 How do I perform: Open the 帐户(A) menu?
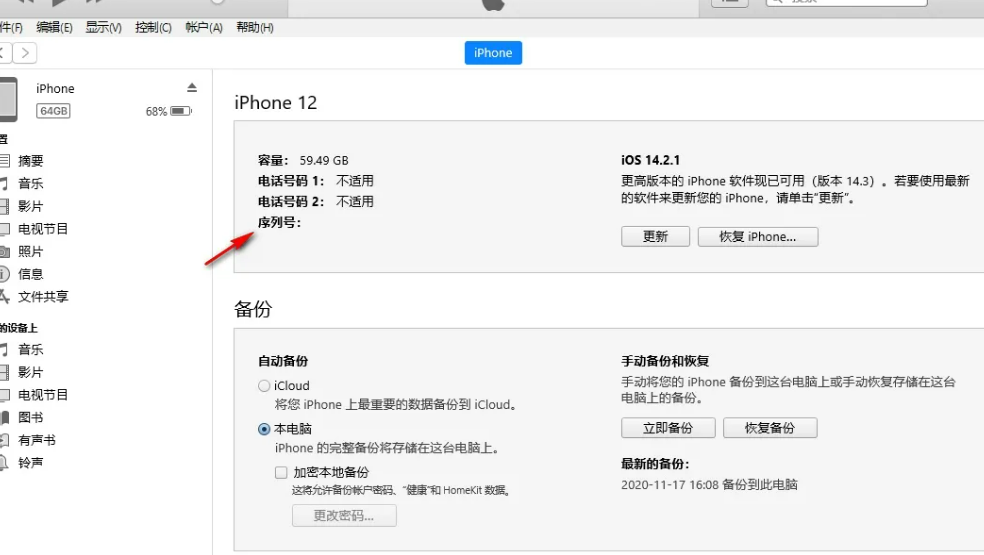point(204,27)
